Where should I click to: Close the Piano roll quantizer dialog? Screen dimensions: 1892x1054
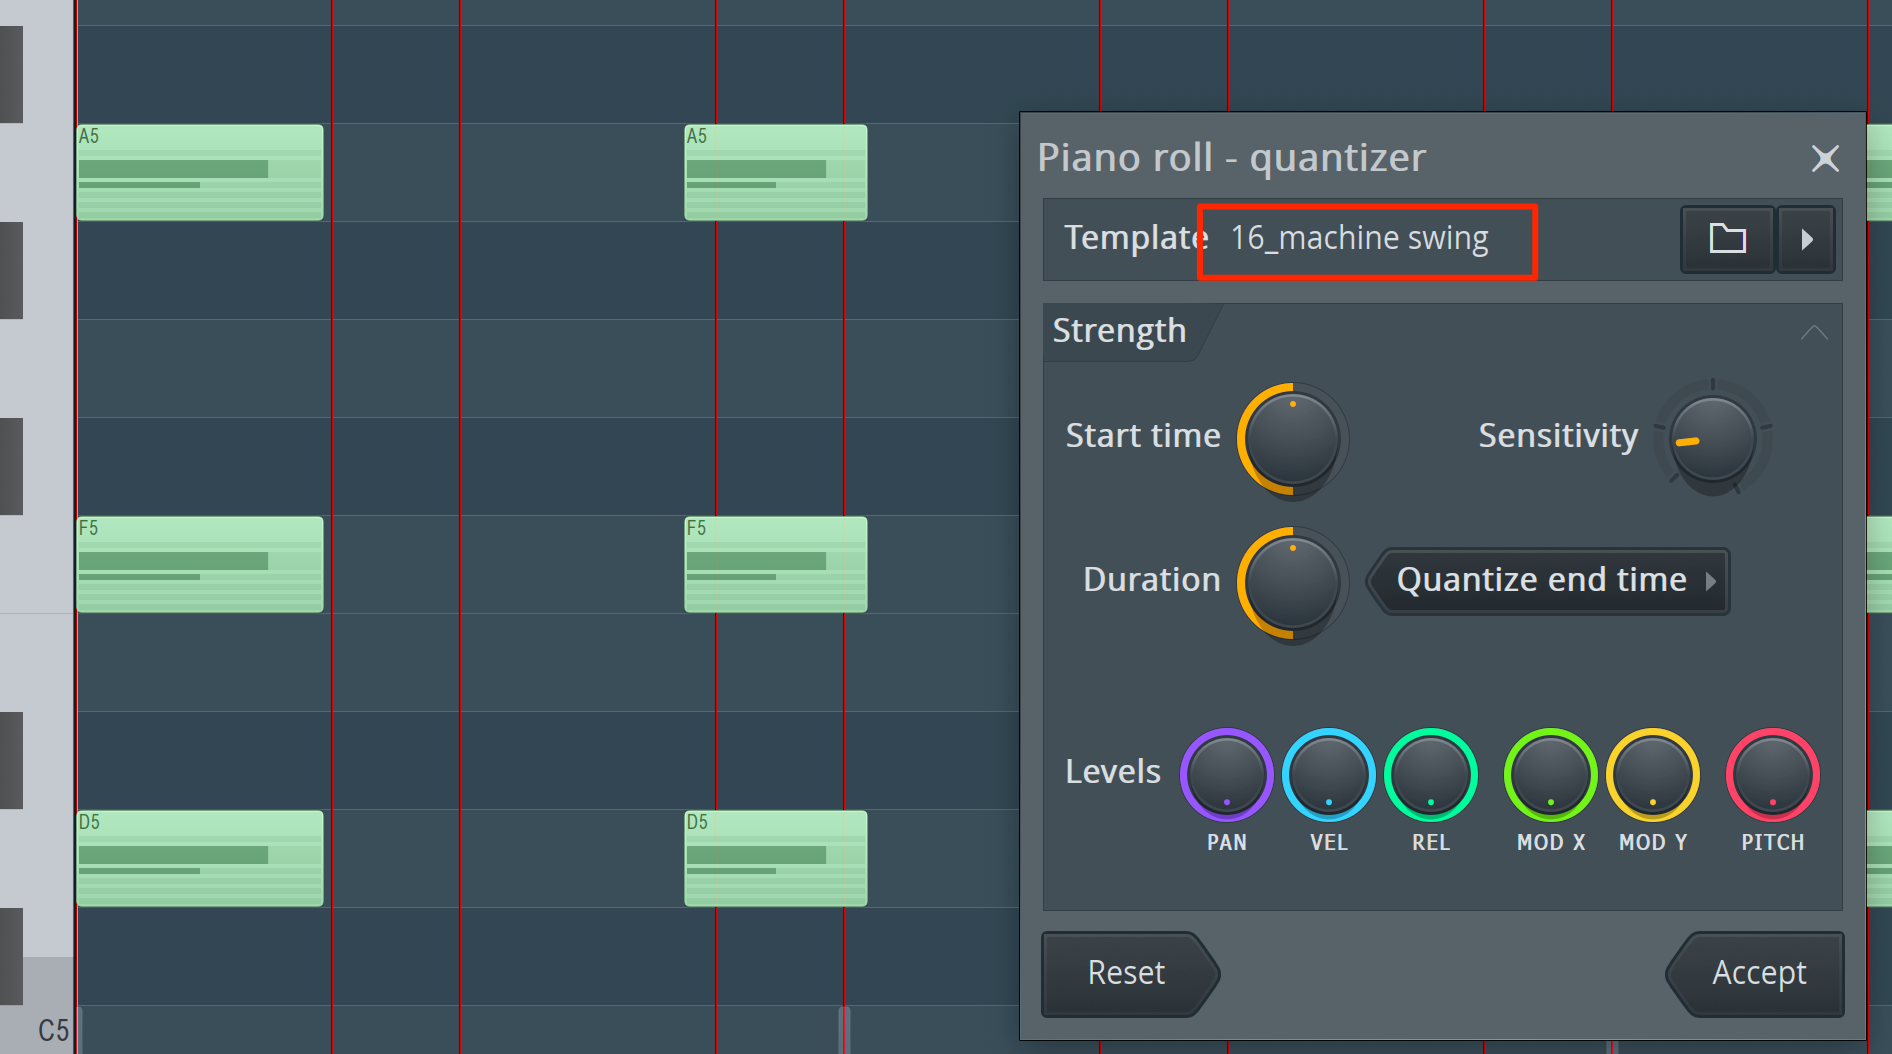(1825, 158)
